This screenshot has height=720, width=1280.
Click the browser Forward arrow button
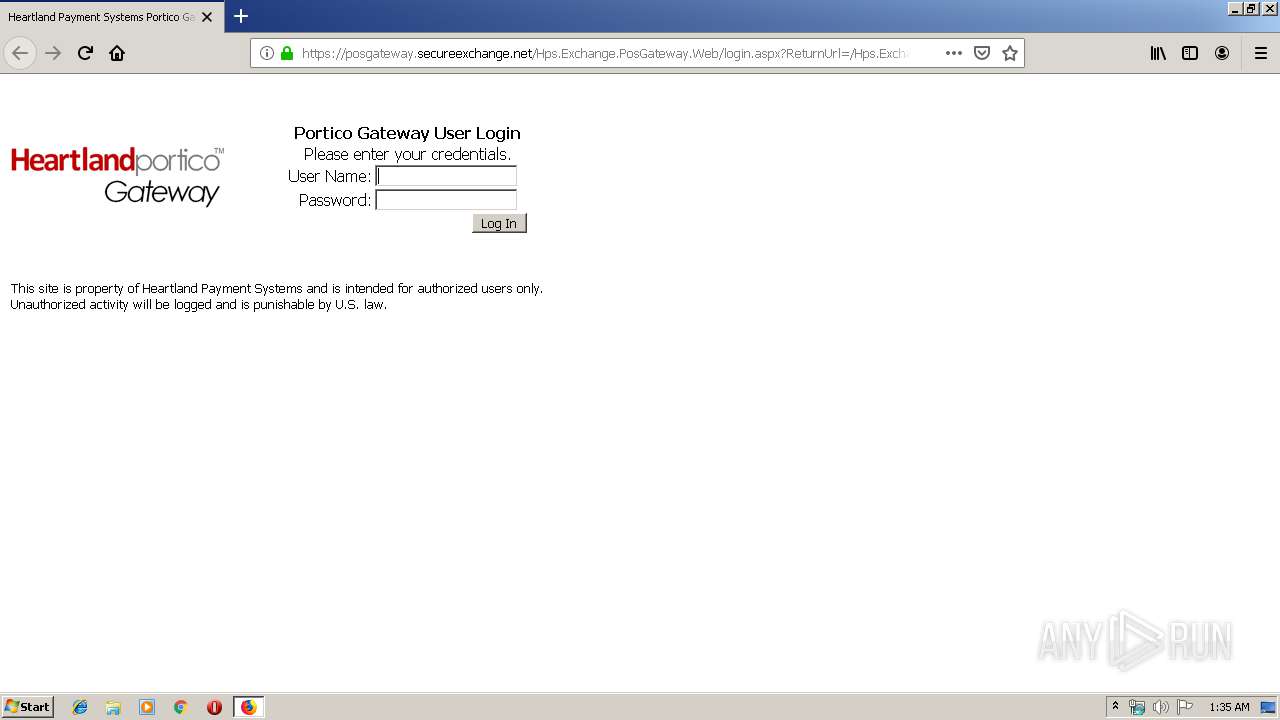pyautogui.click(x=53, y=53)
